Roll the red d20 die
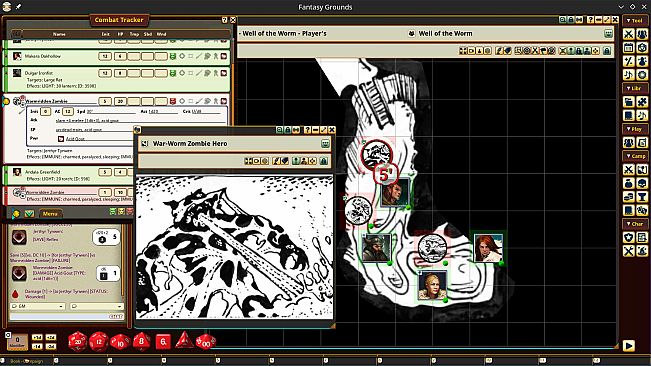 pyautogui.click(x=77, y=342)
